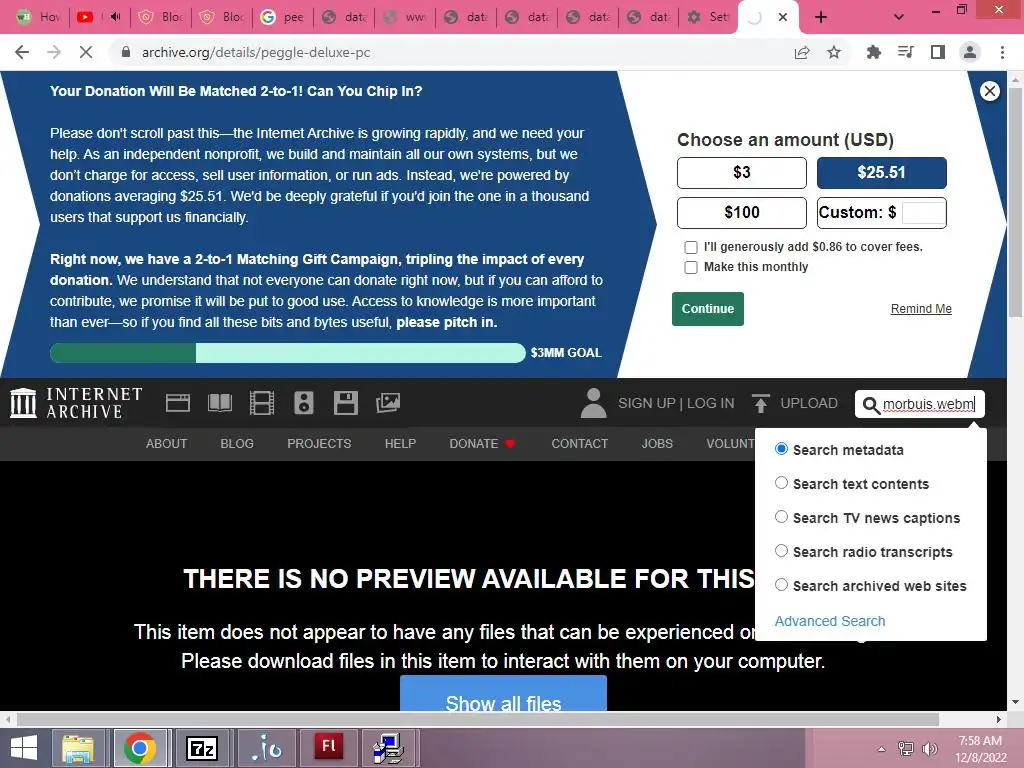Click the user avatar icon
Screen dimensions: 1024x768
[593, 403]
